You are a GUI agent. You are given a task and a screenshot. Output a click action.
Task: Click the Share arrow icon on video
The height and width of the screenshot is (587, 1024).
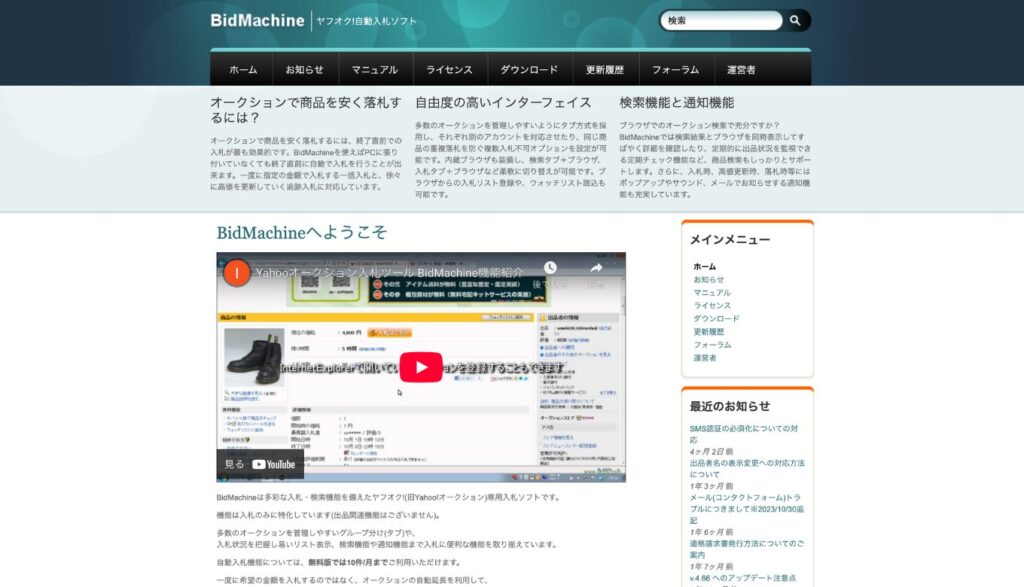coord(596,268)
